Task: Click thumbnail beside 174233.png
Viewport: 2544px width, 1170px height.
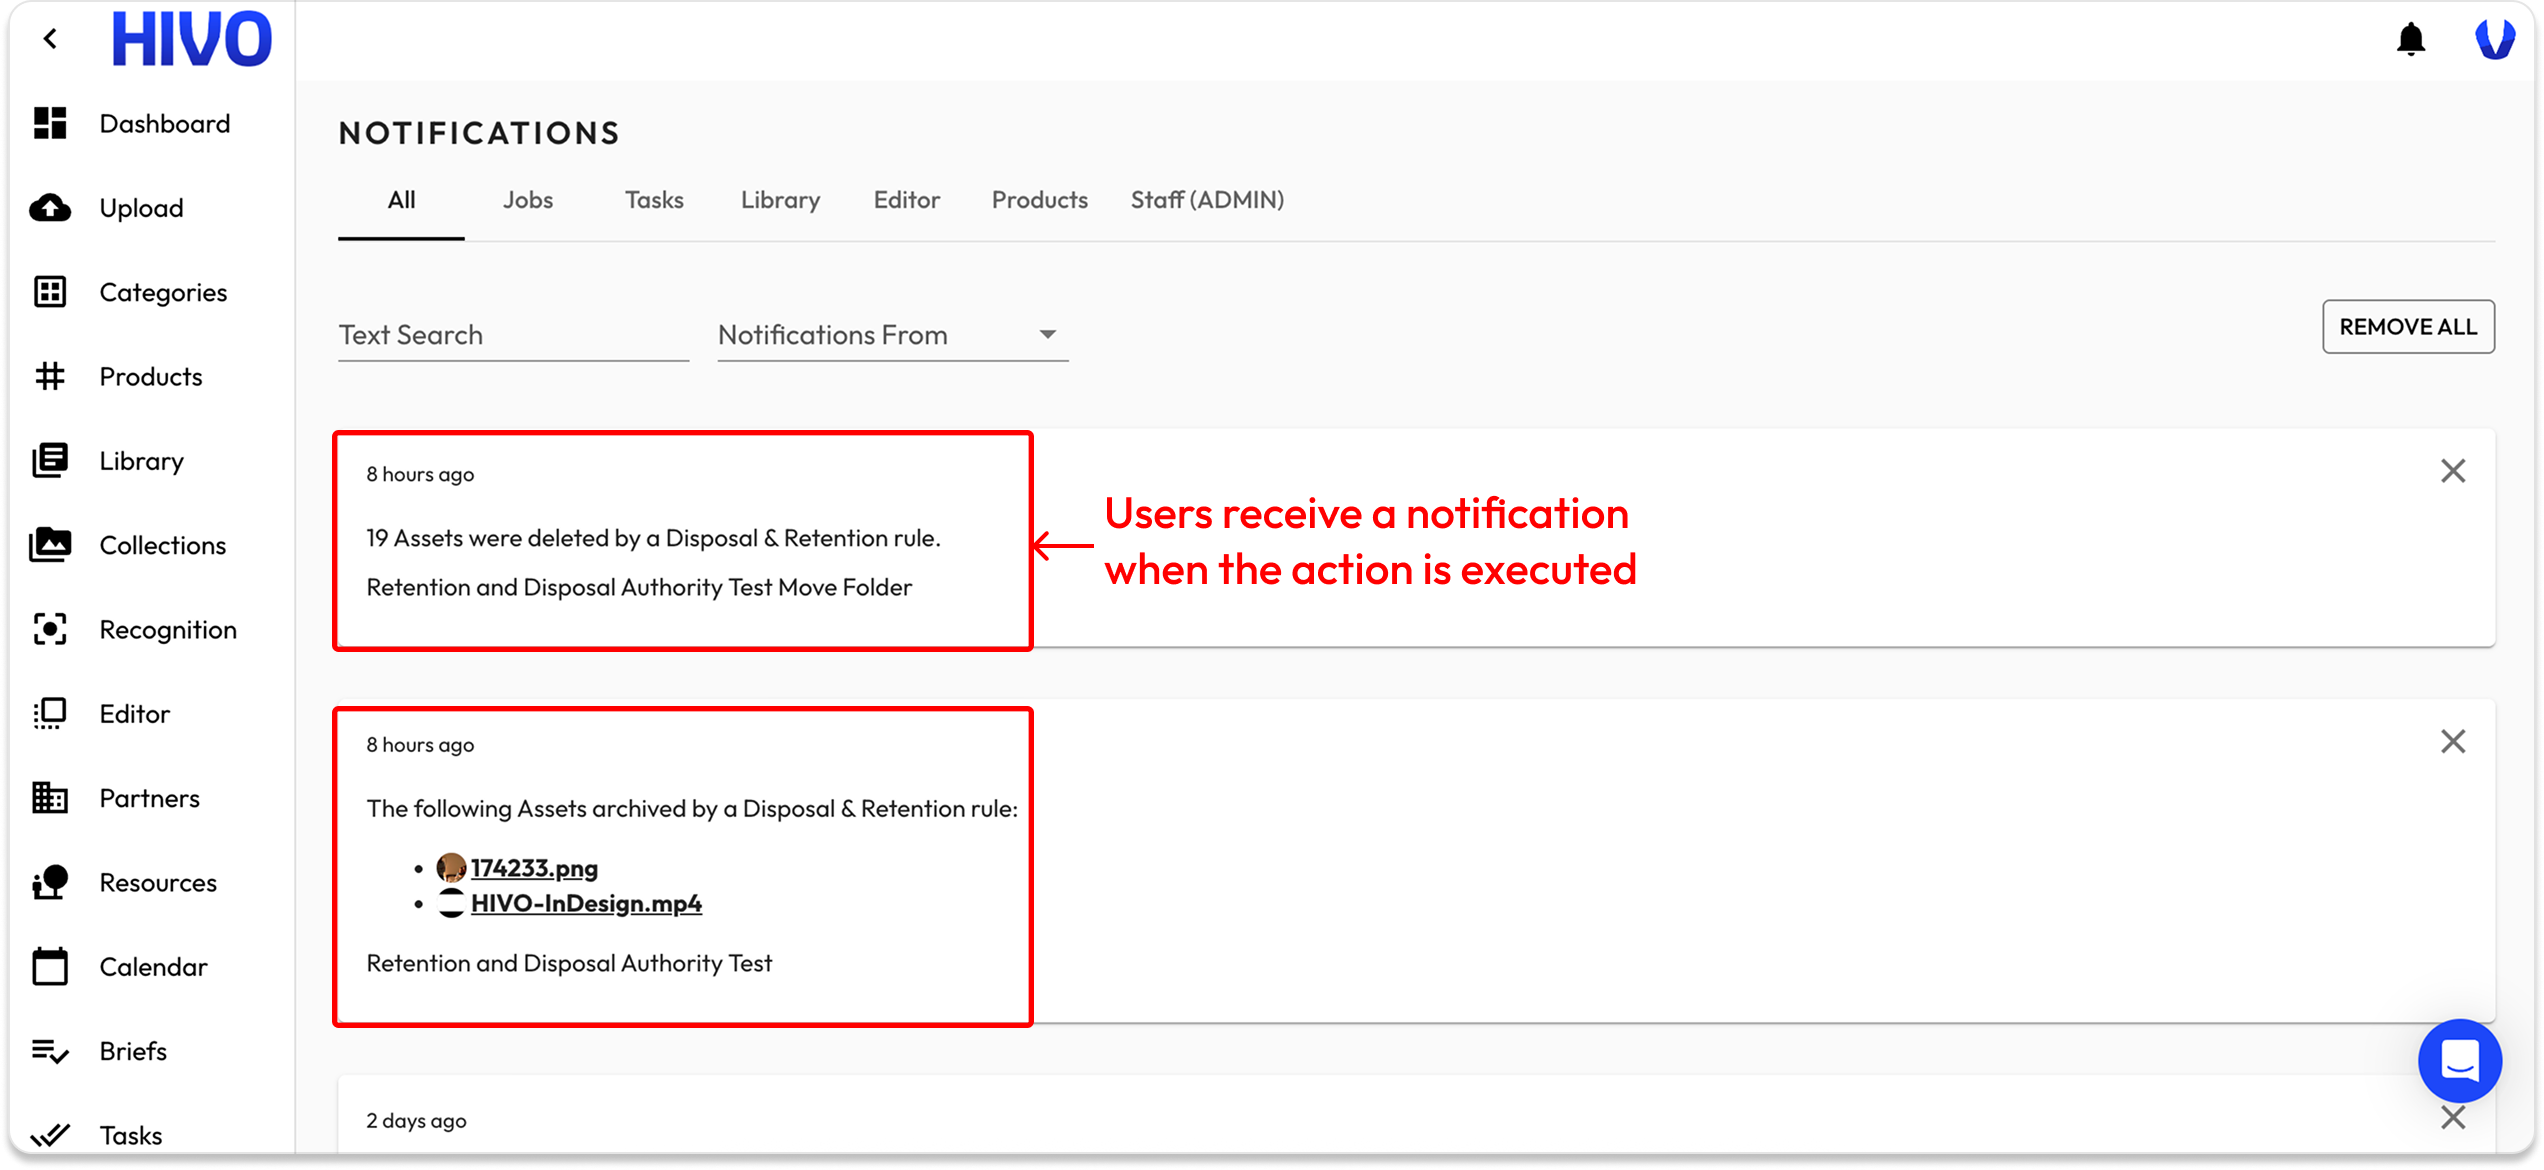Action: [451, 867]
